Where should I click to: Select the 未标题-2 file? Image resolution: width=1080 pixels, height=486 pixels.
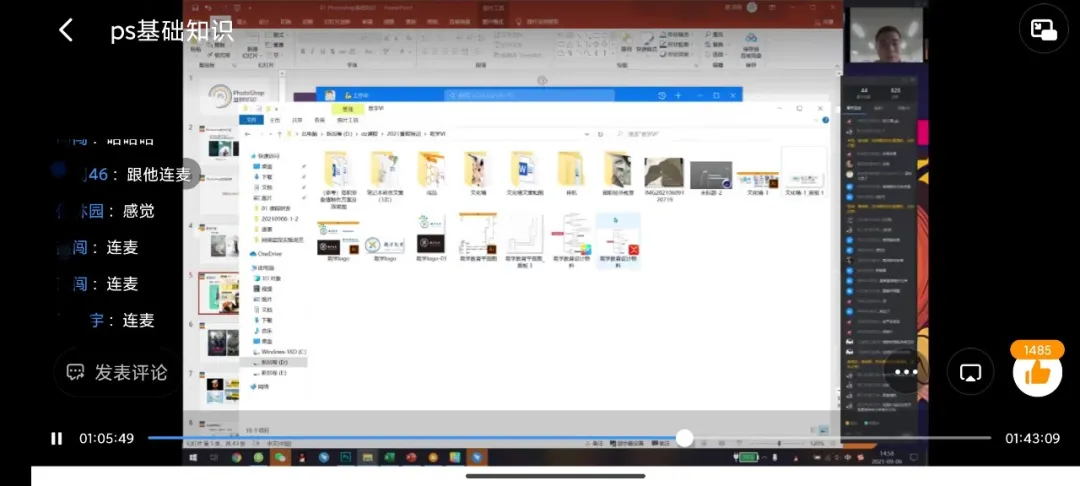[711, 178]
